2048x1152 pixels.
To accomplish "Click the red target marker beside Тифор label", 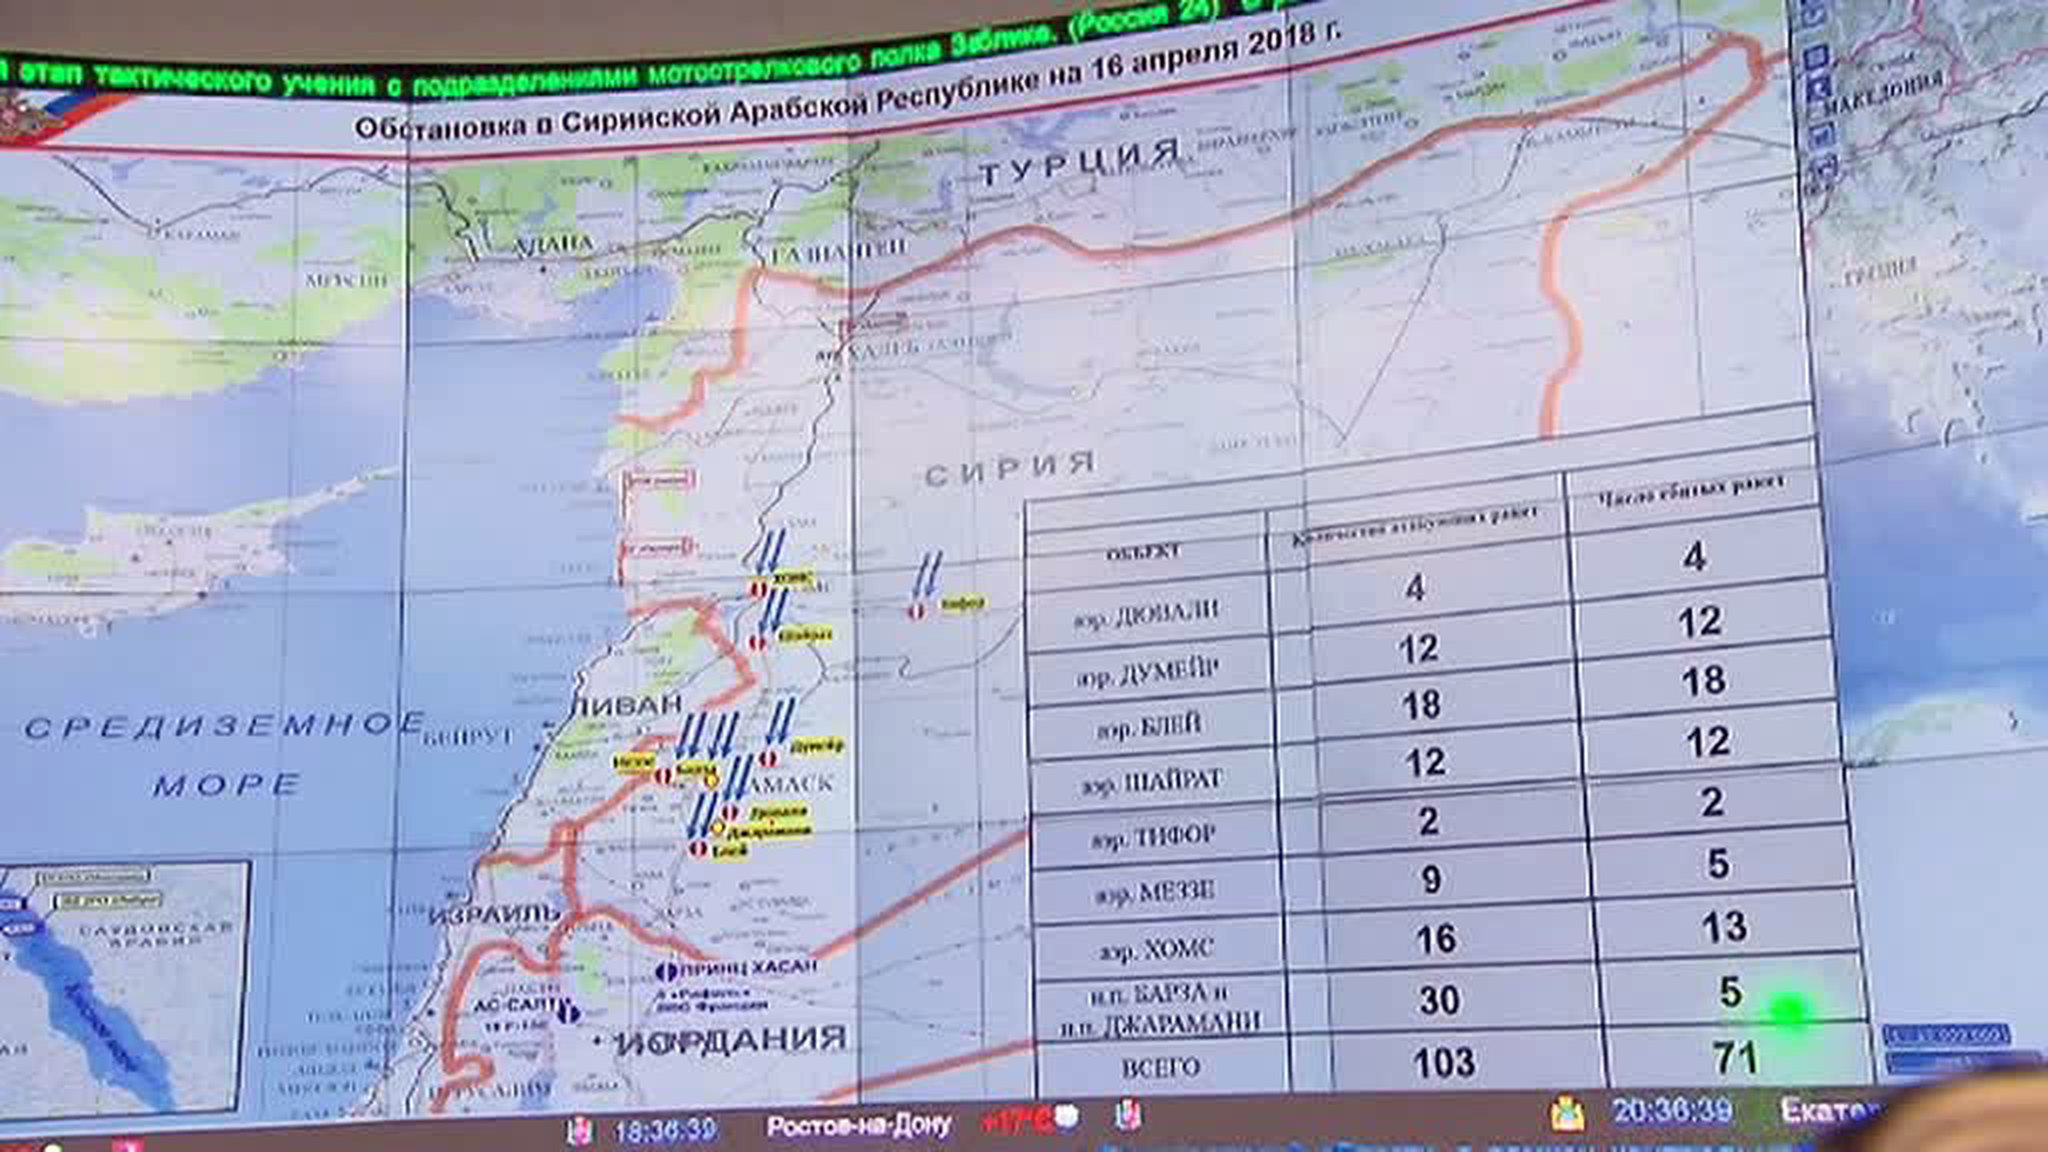I will coord(916,611).
